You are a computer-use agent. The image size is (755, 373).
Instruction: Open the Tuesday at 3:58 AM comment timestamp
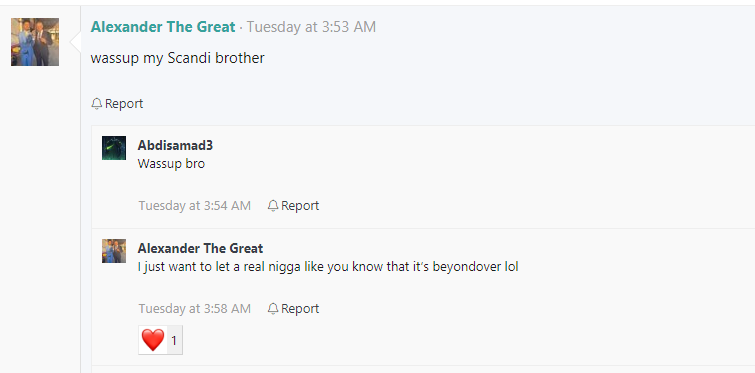coord(195,309)
